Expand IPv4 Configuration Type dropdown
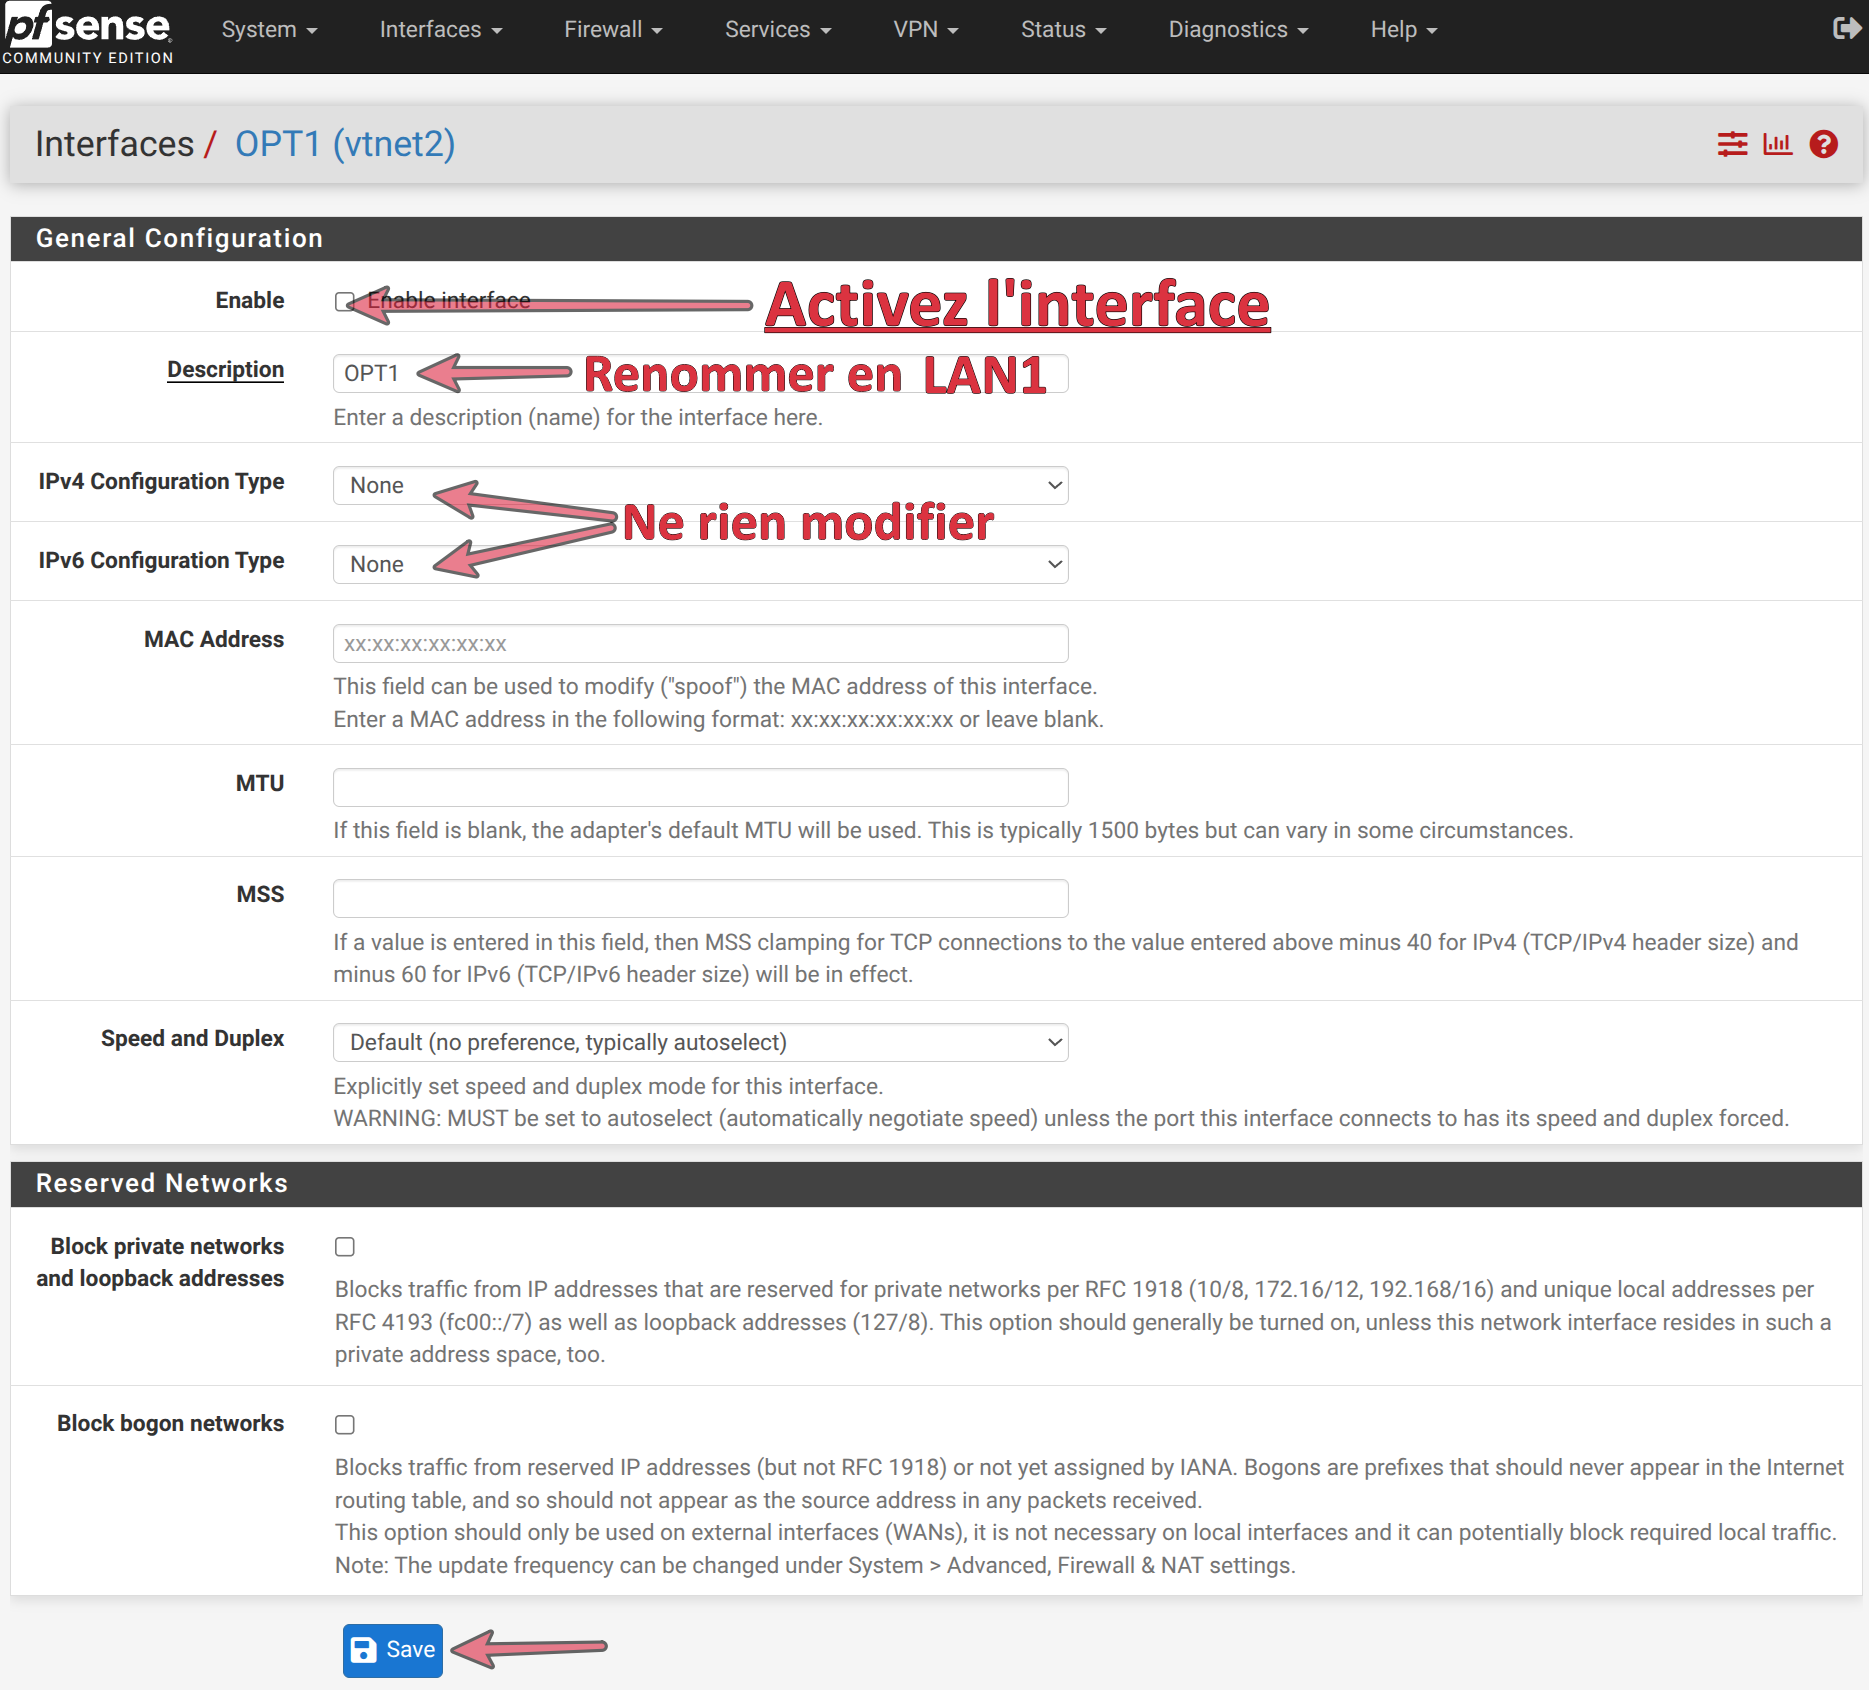This screenshot has height=1690, width=1869. 700,486
